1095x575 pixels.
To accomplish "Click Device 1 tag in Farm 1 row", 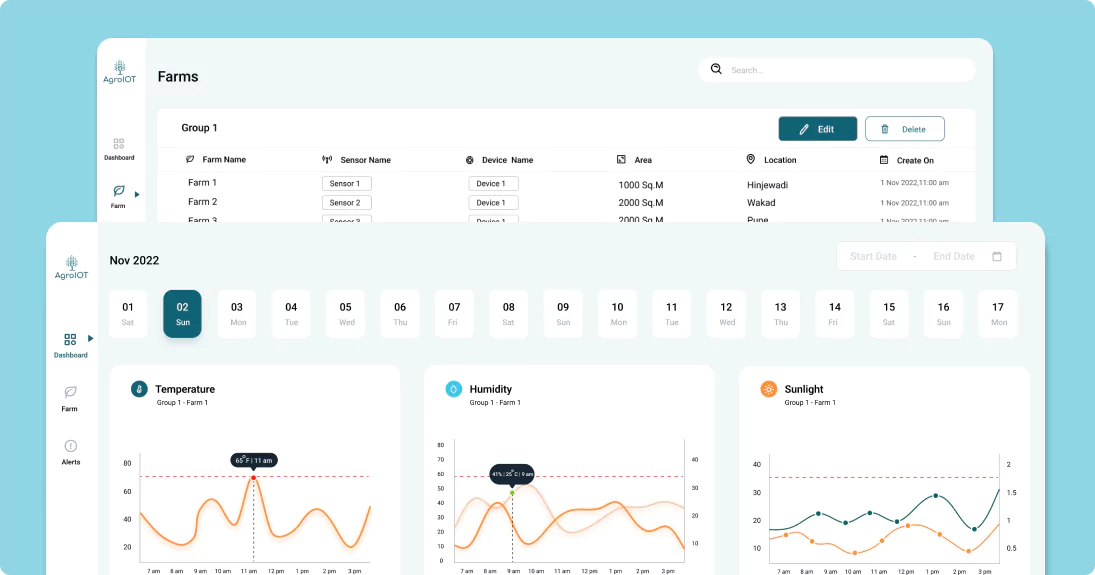I will click(493, 183).
